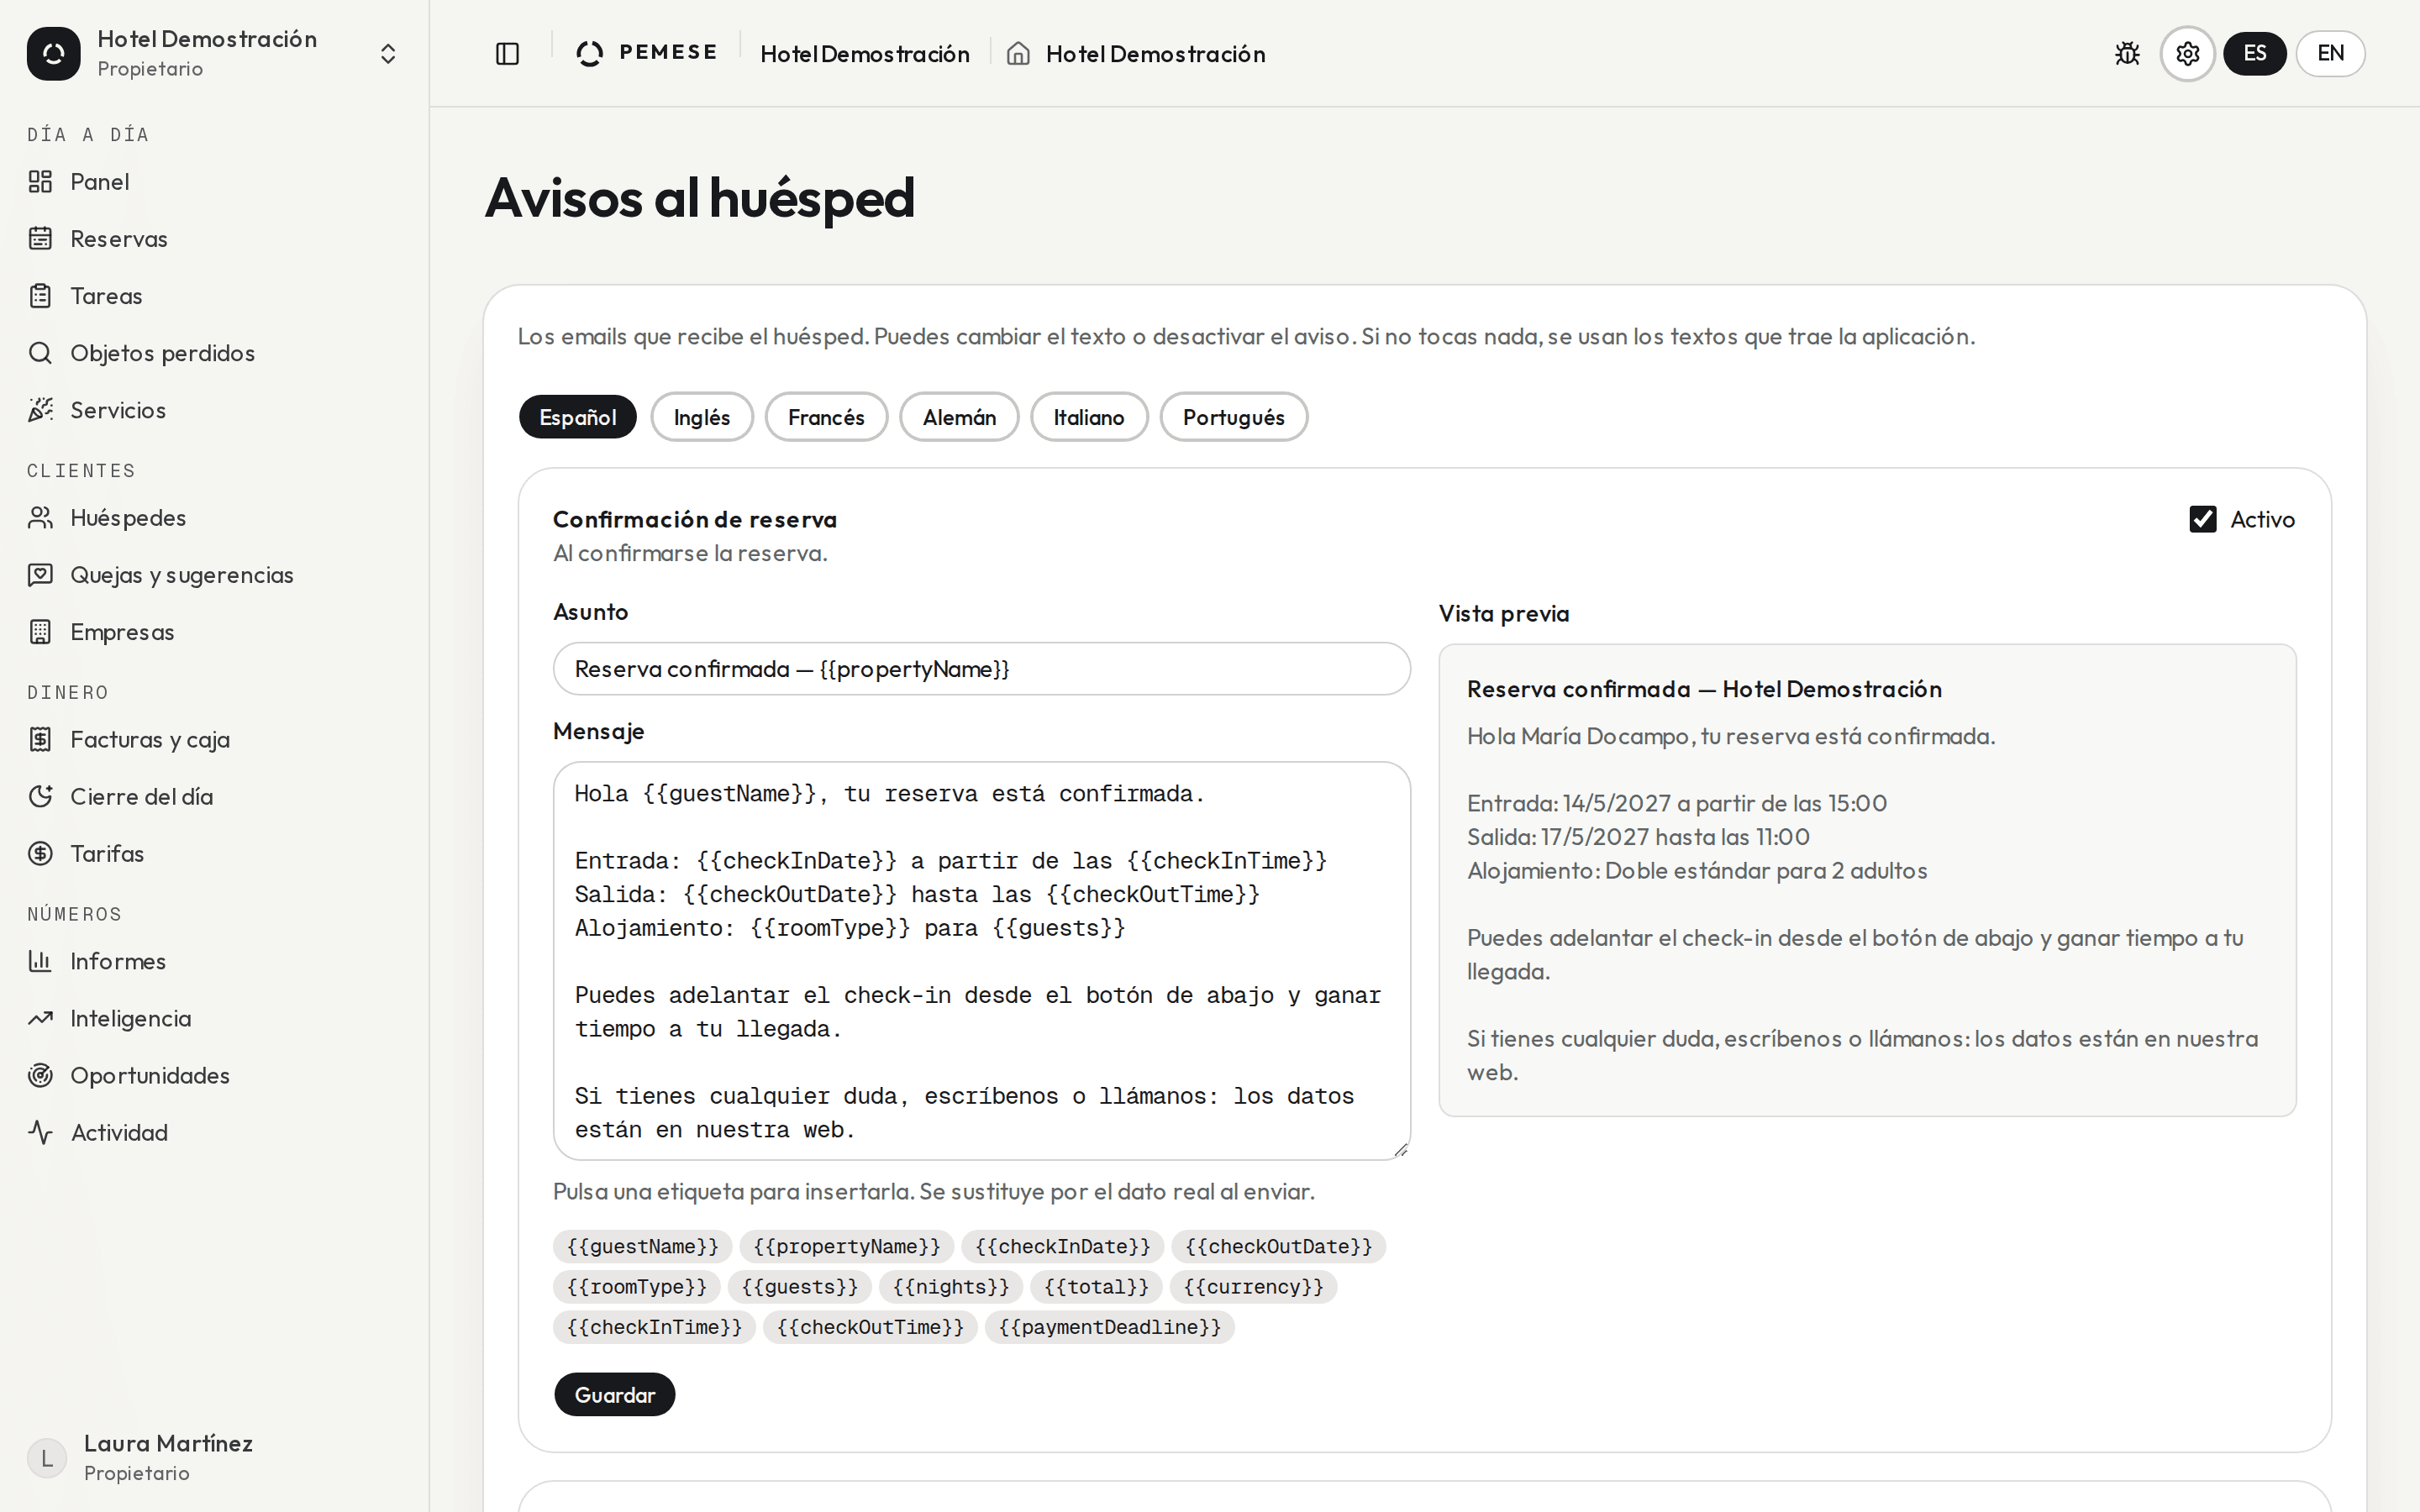Click the home icon in the breadcrumb
Viewport: 2420px width, 1512px height.
point(1018,53)
